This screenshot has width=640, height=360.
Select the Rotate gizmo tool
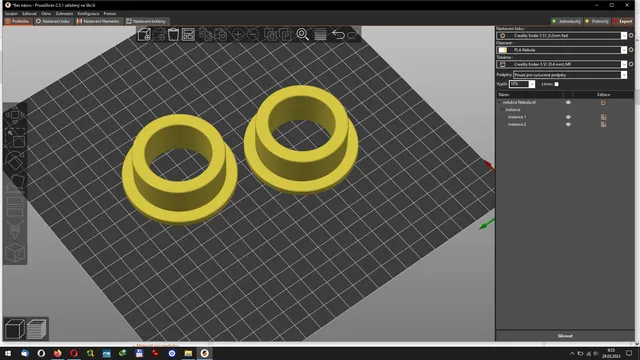click(x=16, y=161)
